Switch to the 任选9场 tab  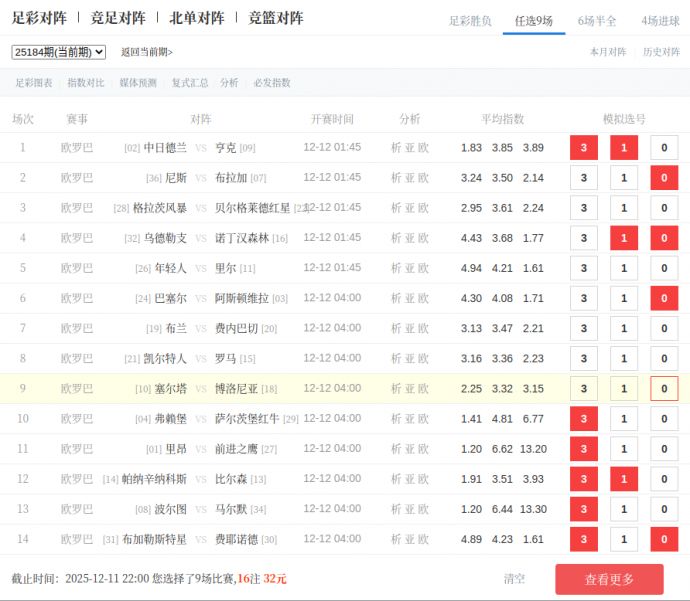coord(533,21)
